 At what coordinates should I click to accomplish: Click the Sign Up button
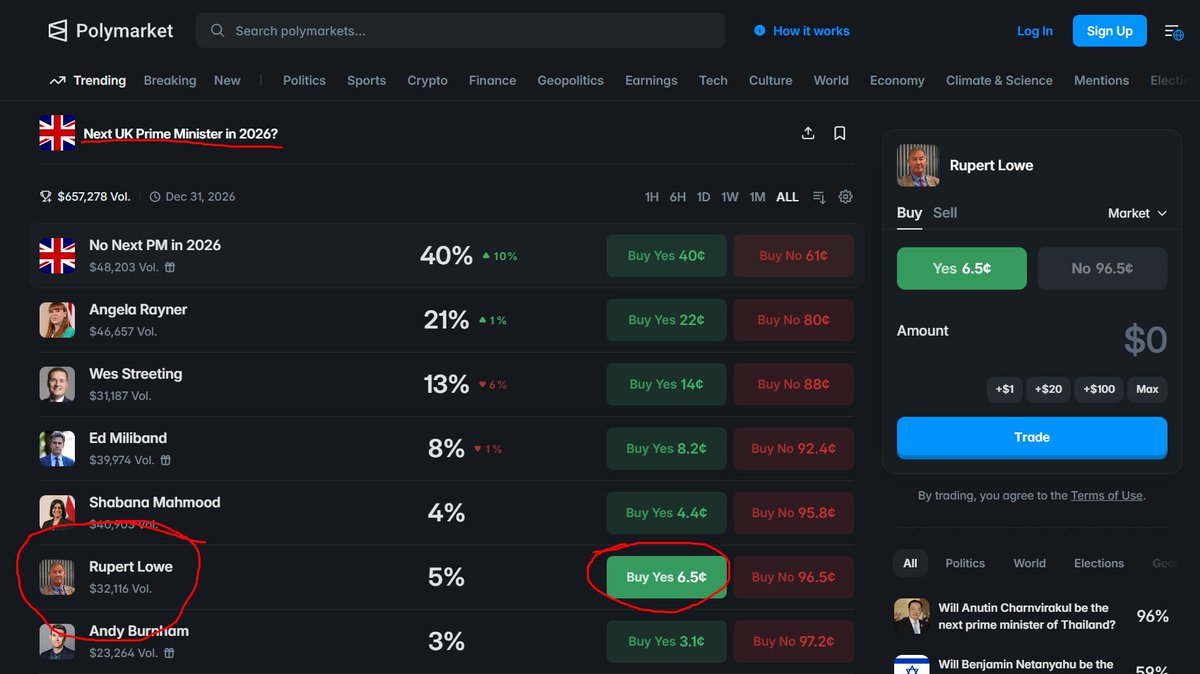[x=1110, y=31]
